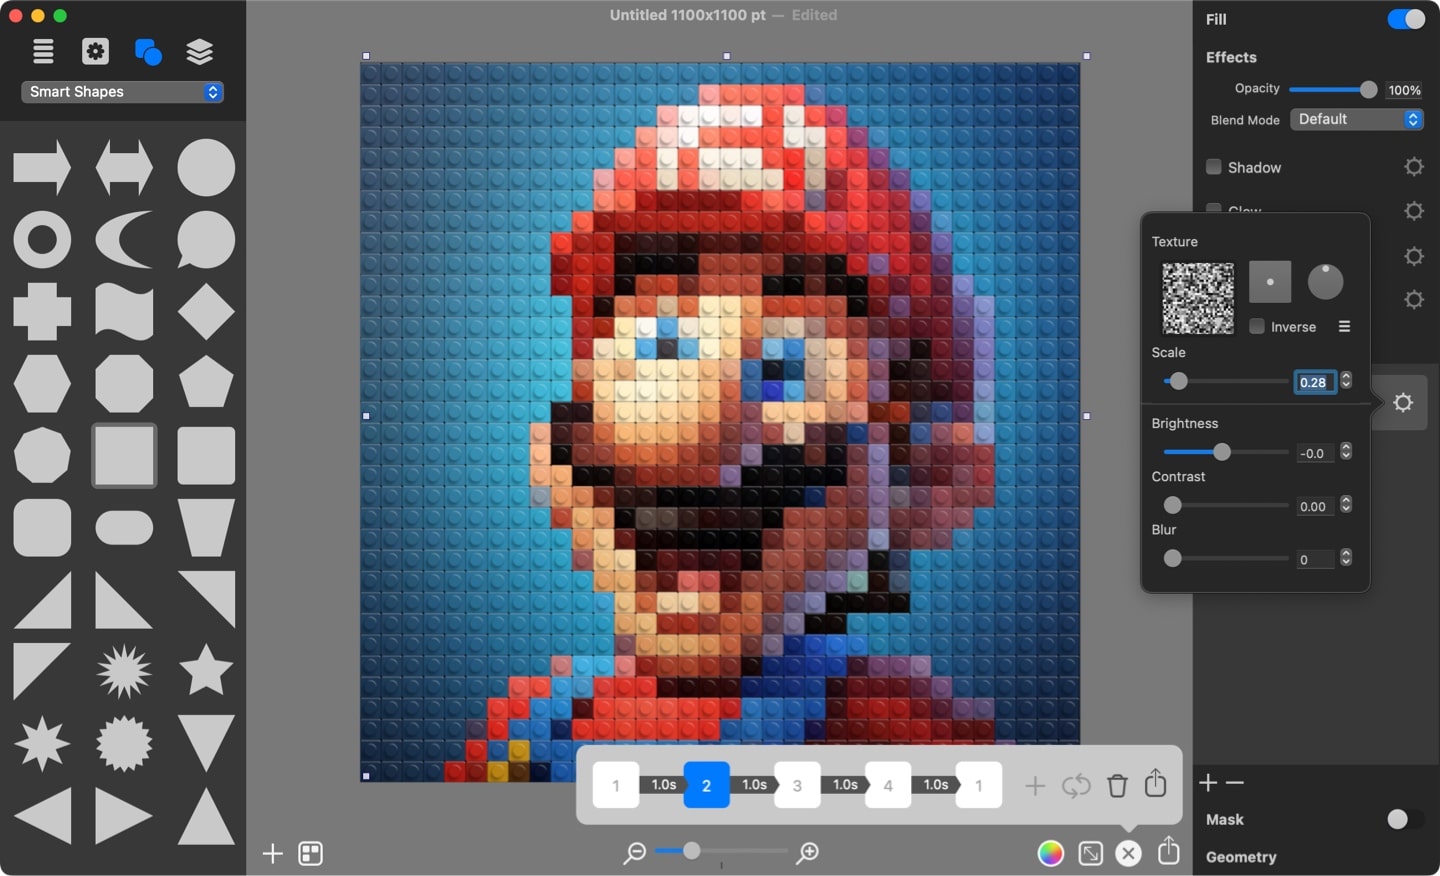Select the trapezoid shape
The image size is (1440, 876).
tap(206, 528)
